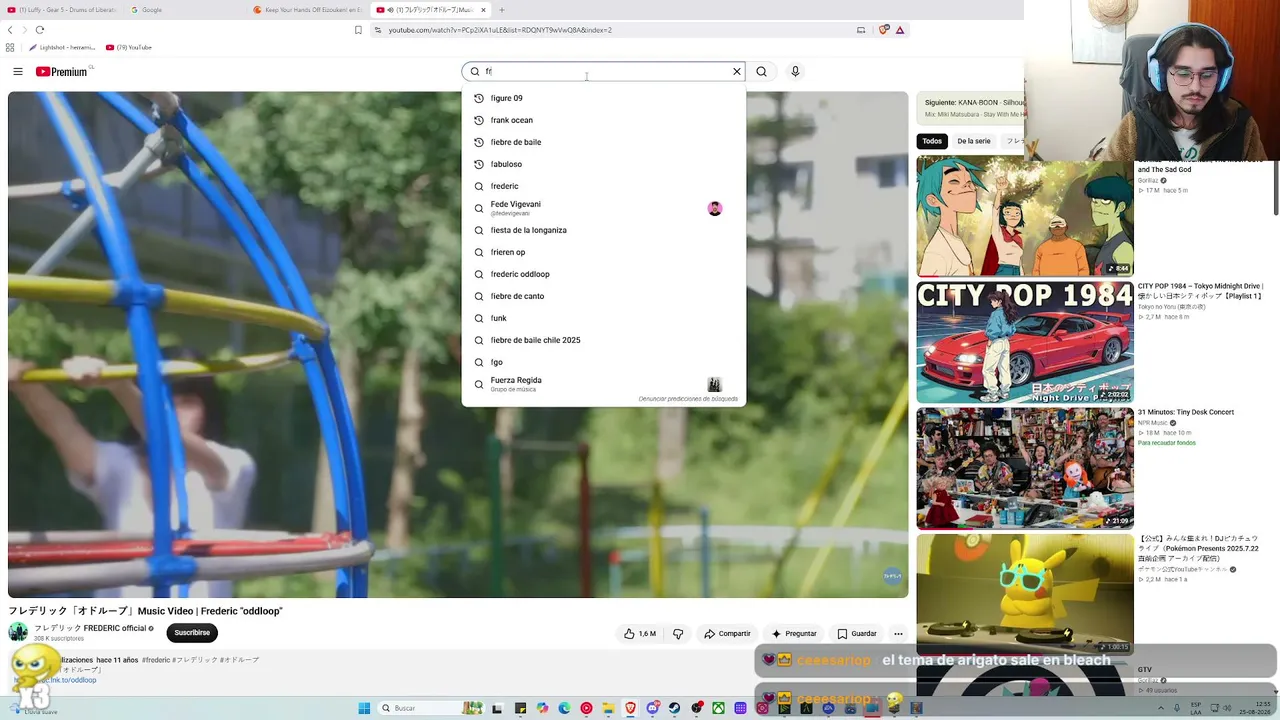This screenshot has width=1280, height=720.
Task: Open the Gorillaz video thumbnail
Action: 1025,216
